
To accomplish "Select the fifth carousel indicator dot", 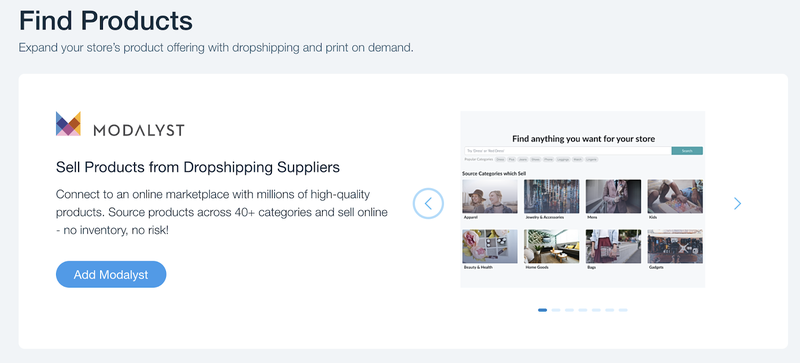I will (596, 310).
